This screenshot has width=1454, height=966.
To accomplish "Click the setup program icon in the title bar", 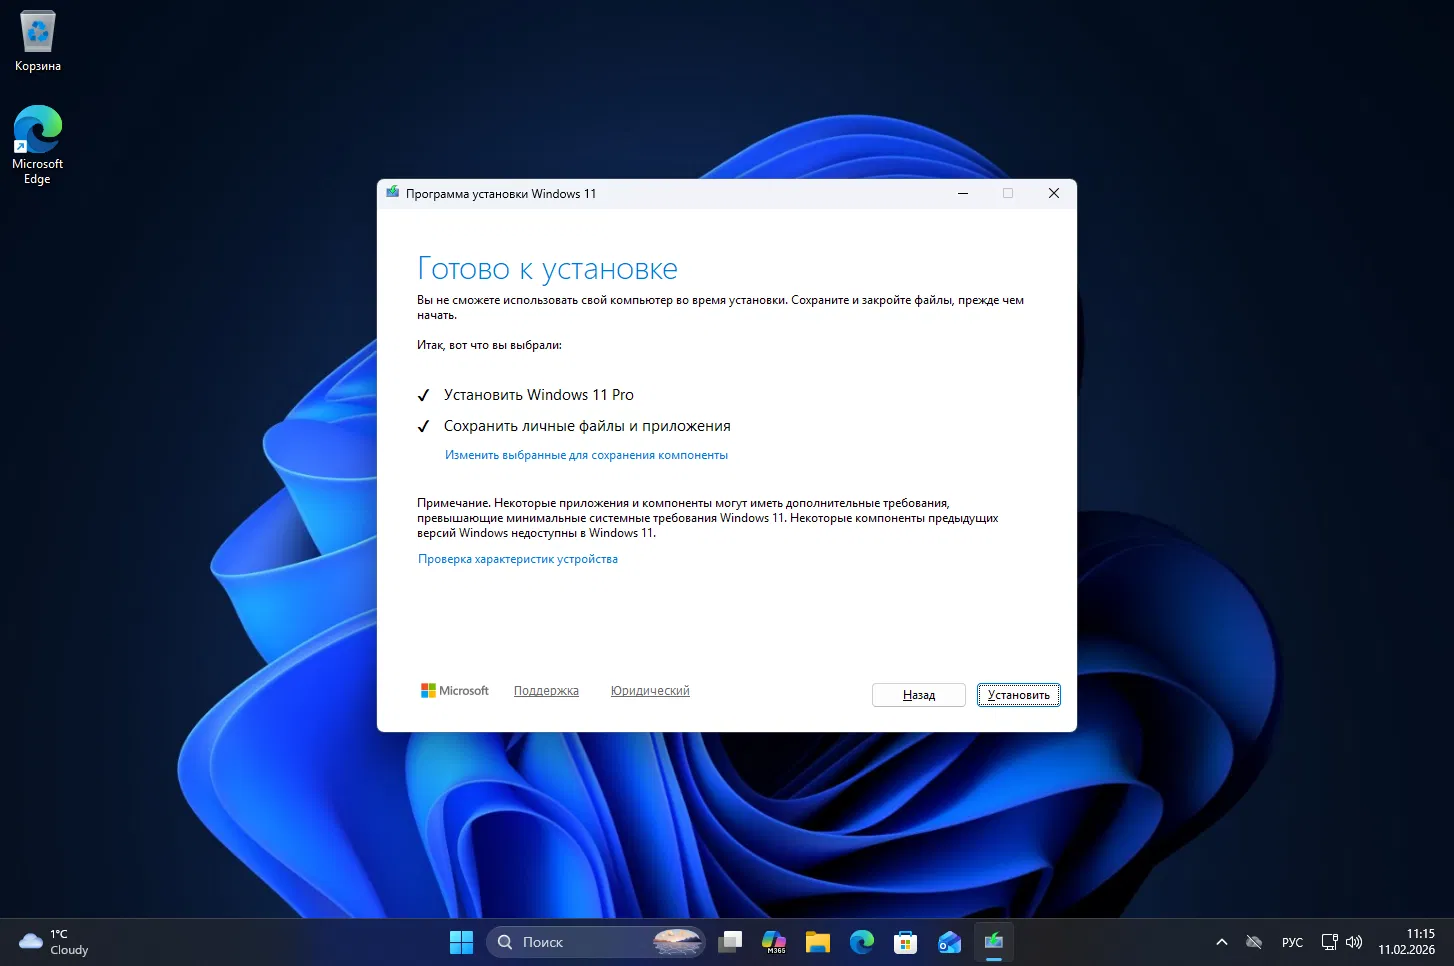I will (393, 193).
